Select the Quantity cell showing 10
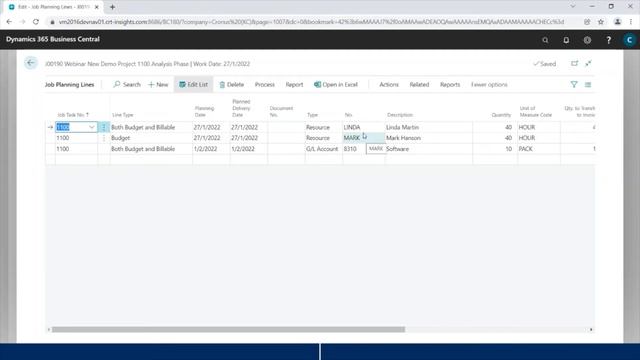This screenshot has height=360, width=640. click(495, 149)
